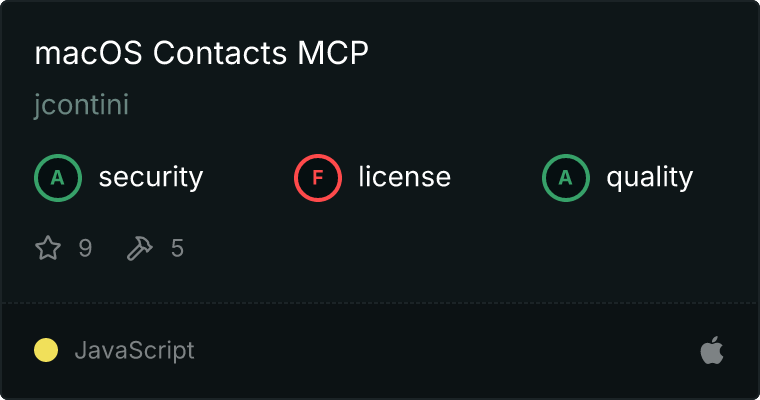Click the star count number 9
Viewport: 760px width, 400px height.
pyautogui.click(x=85, y=248)
